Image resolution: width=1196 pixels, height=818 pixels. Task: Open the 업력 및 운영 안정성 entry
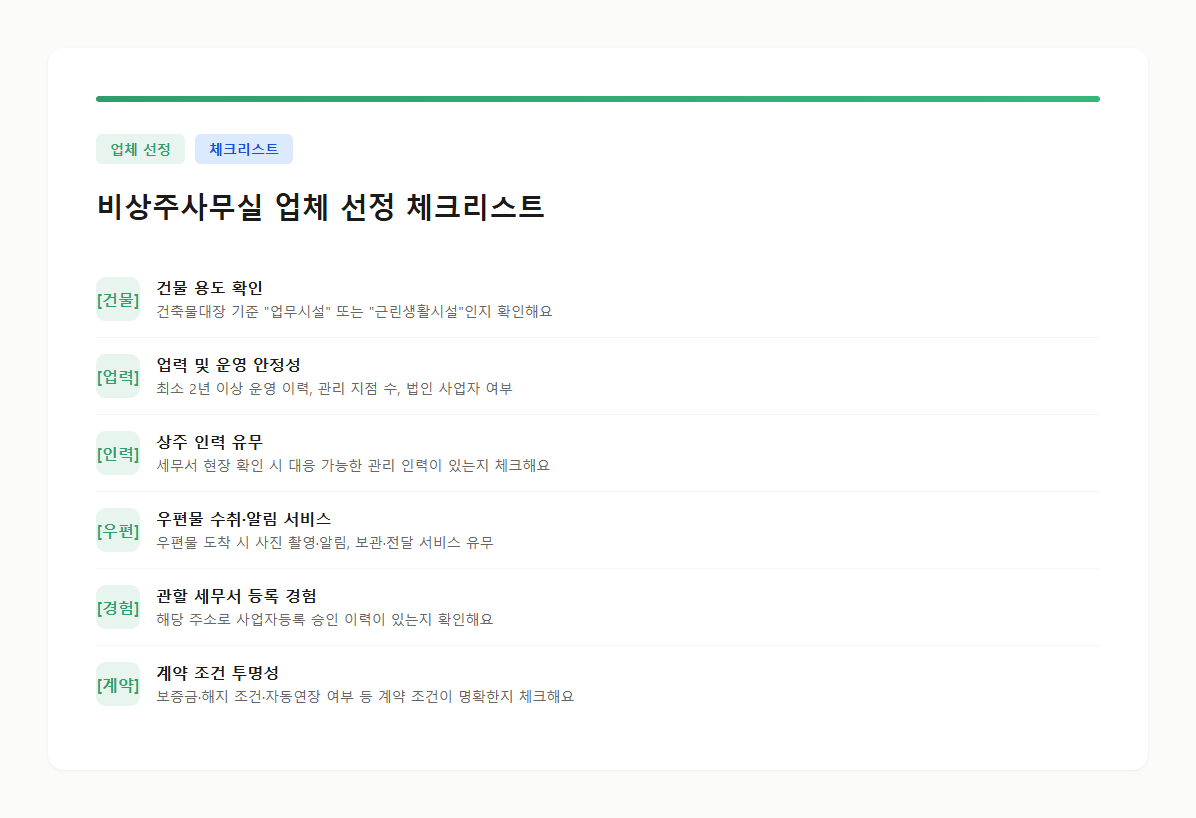click(x=238, y=365)
